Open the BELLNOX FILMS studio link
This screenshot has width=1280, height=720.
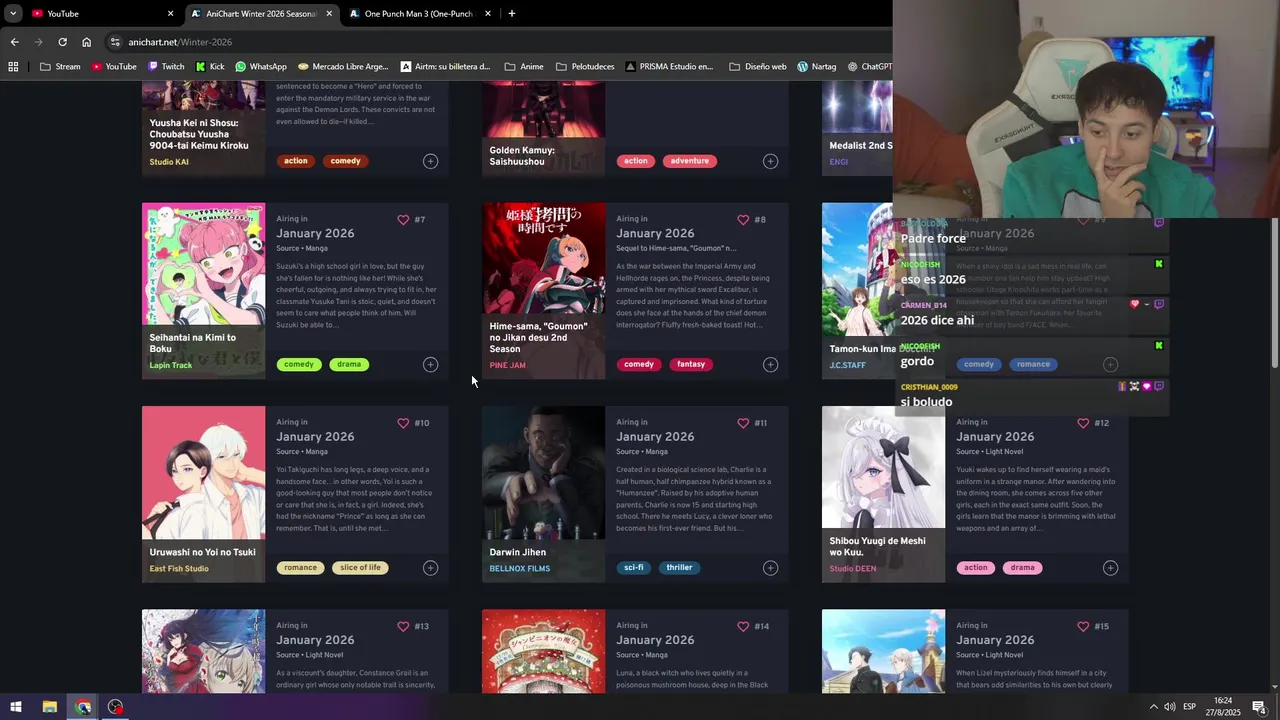(520, 569)
